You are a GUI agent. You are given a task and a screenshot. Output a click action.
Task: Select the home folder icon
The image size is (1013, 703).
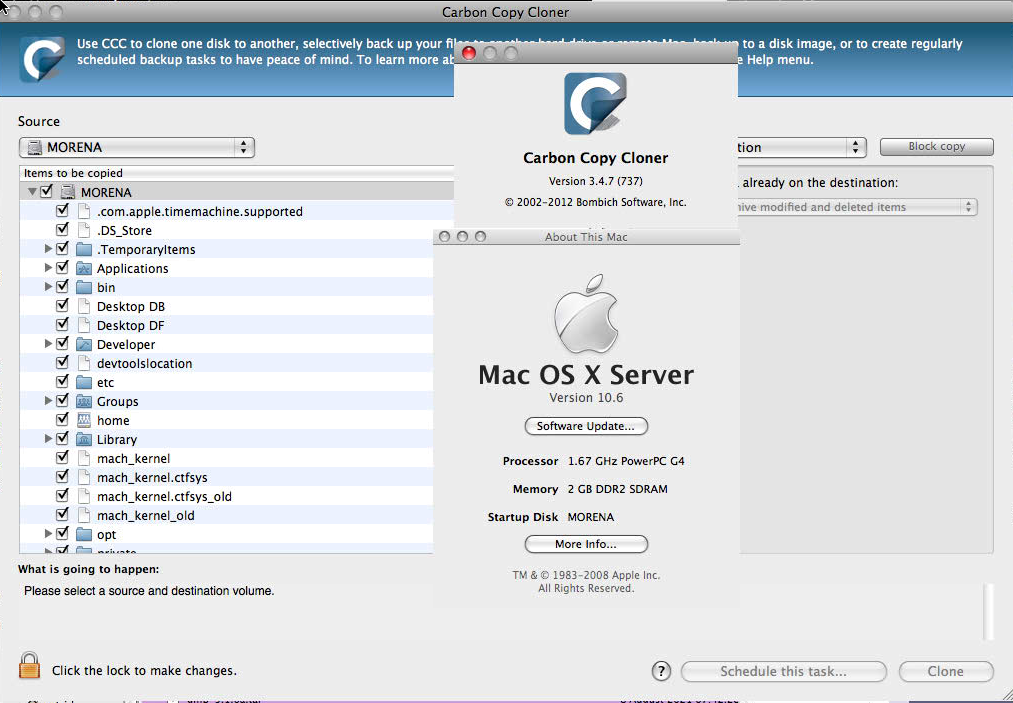click(x=84, y=420)
